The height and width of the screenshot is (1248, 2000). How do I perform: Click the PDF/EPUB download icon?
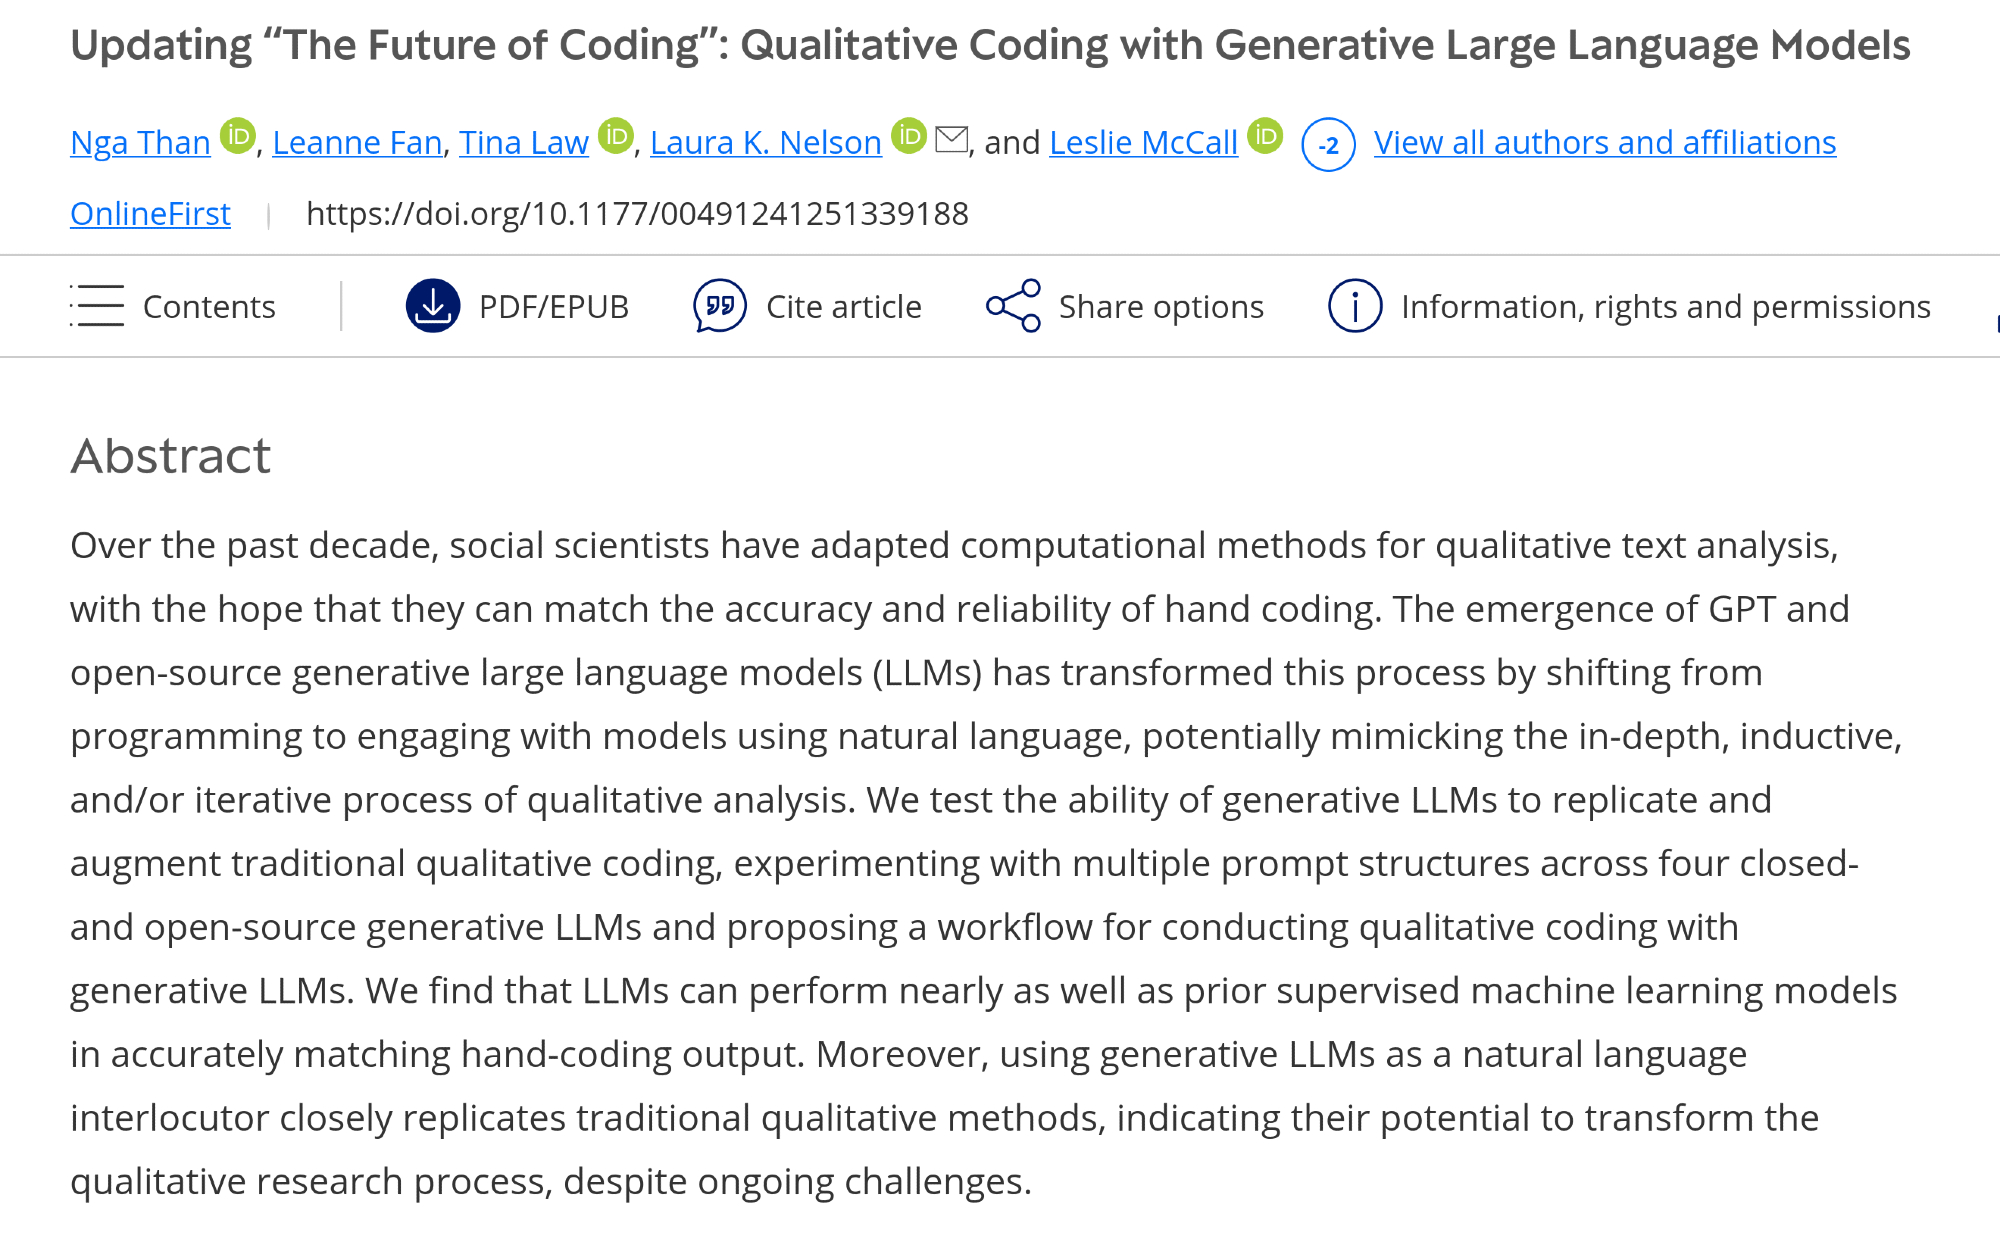click(x=433, y=306)
